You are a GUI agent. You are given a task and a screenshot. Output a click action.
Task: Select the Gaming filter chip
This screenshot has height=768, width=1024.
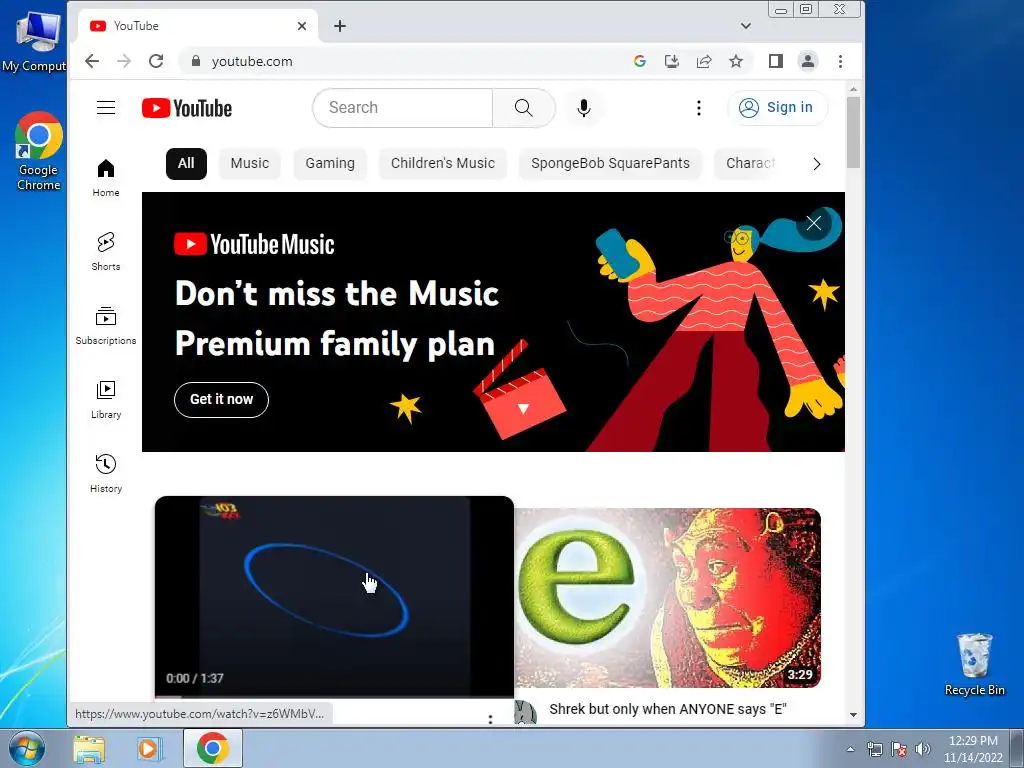(x=330, y=163)
